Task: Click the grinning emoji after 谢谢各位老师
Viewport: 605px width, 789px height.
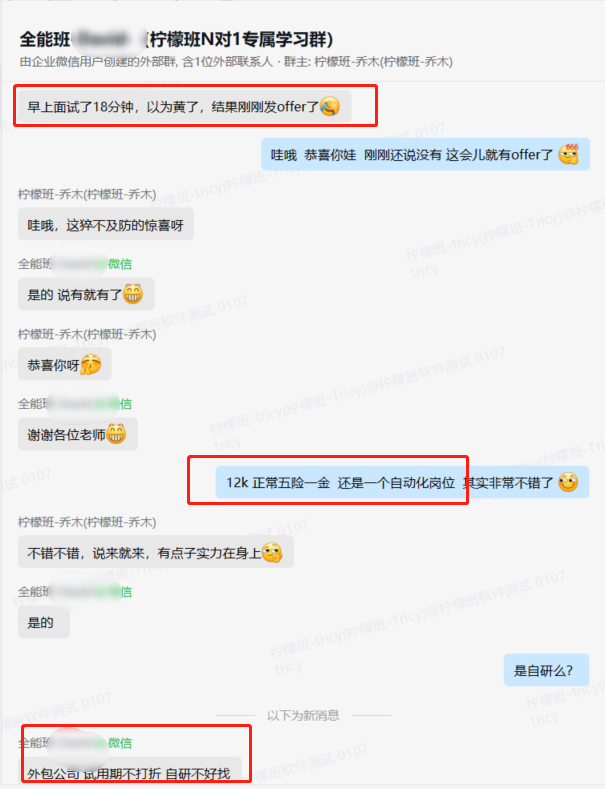Action: pos(116,434)
